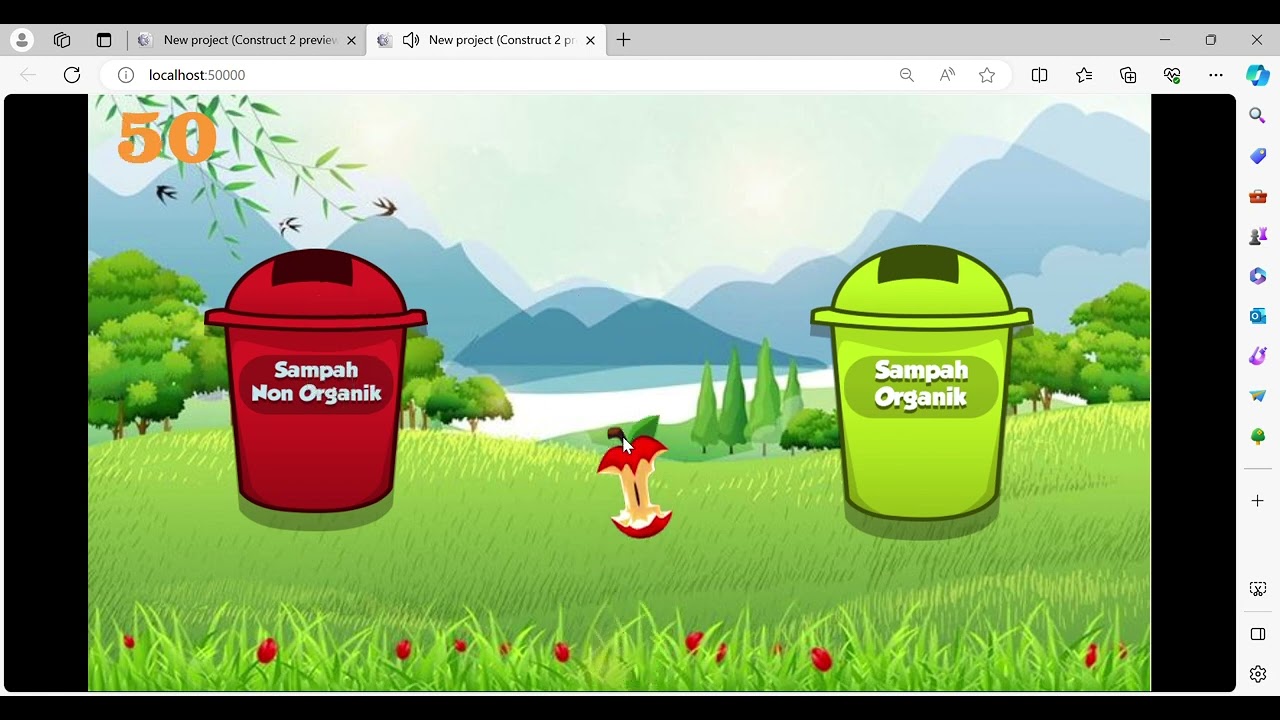Open the Workspaces icon in title bar
This screenshot has width=1280, height=720.
62,40
